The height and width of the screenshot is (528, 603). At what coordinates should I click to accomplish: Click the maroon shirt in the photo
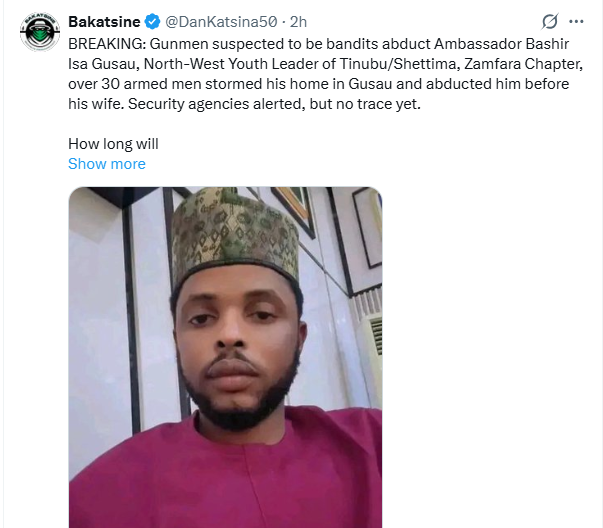(x=230, y=480)
